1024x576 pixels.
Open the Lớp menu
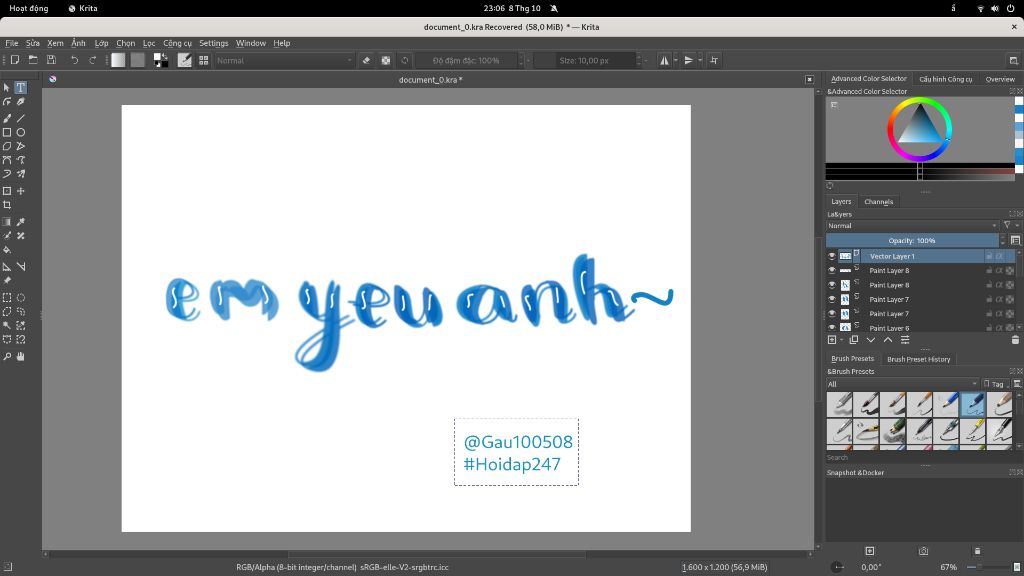(x=101, y=43)
